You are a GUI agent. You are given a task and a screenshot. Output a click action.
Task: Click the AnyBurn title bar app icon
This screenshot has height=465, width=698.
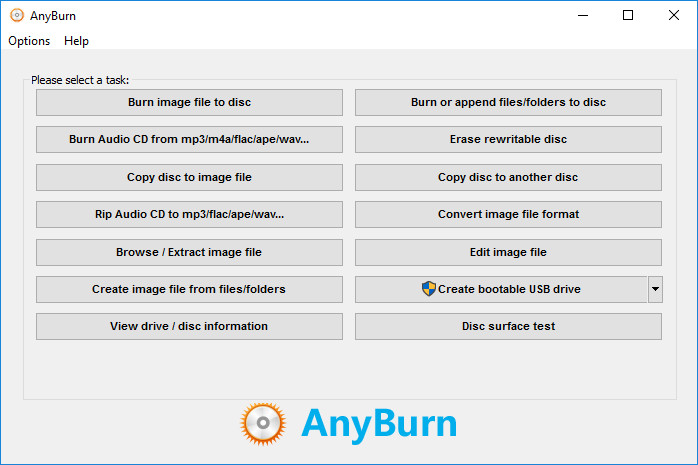[16, 15]
